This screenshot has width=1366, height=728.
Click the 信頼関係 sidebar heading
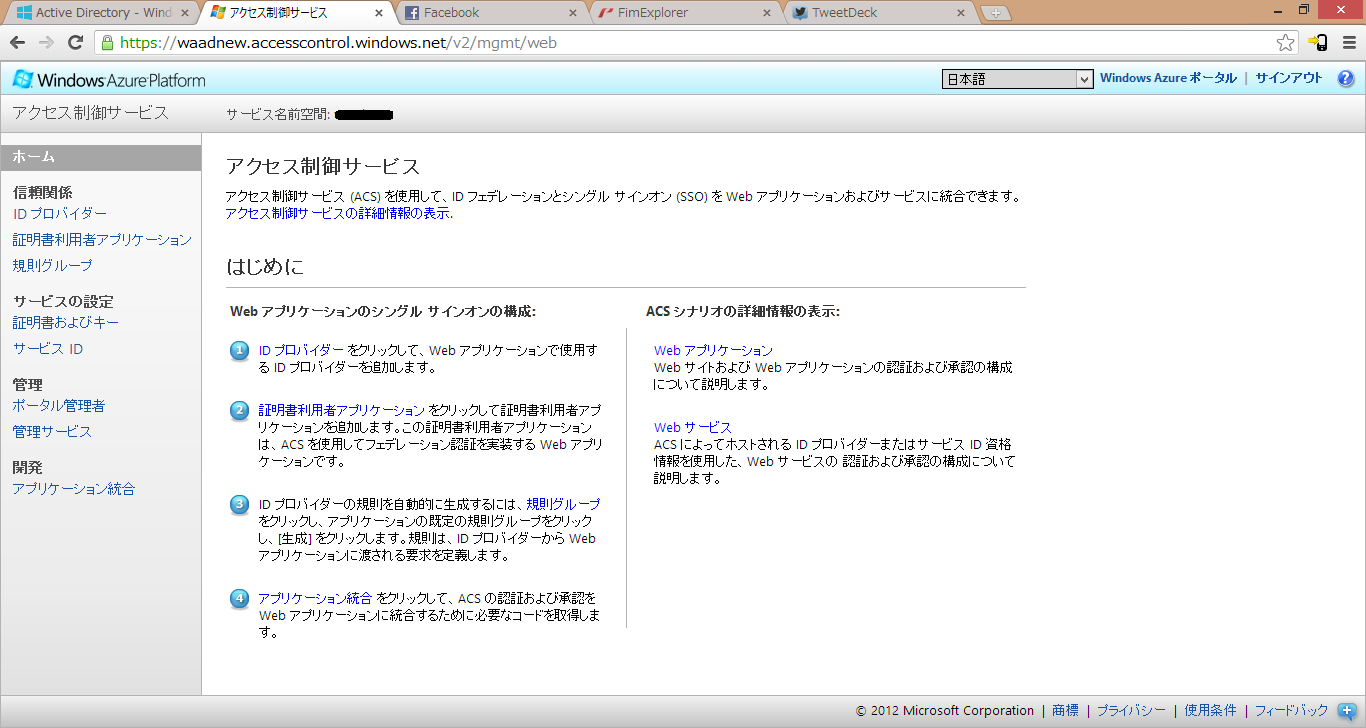point(42,193)
